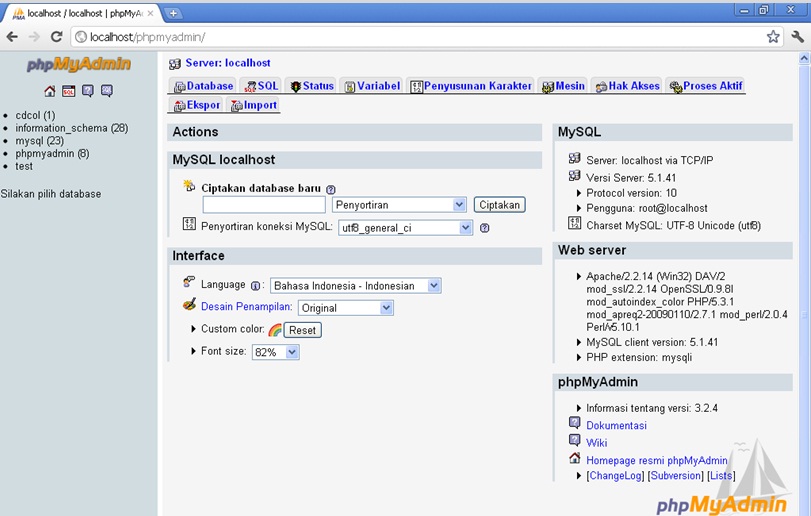Click the server icon beside Server: localhost via TCP/IP

[x=575, y=158]
